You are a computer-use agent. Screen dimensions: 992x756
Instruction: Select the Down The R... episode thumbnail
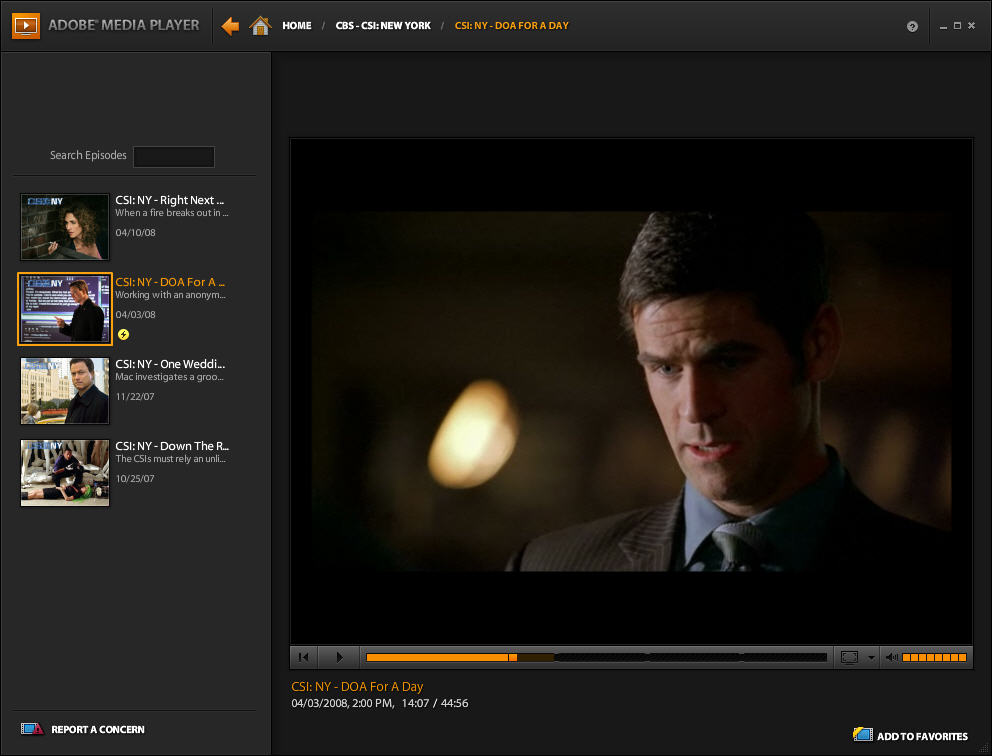[x=65, y=473]
